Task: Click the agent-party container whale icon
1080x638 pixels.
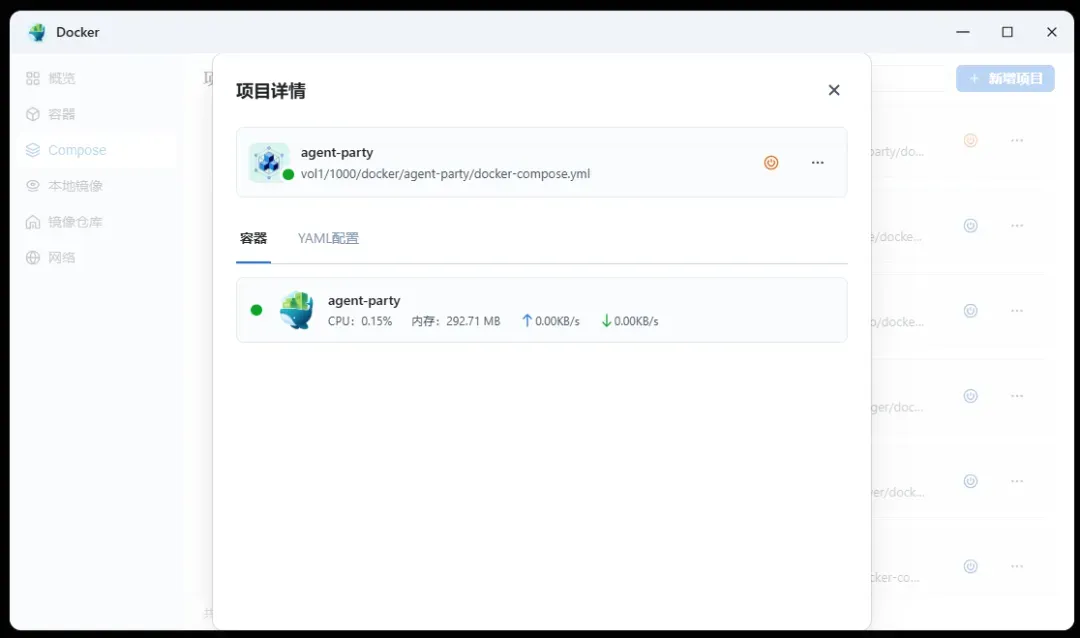Action: [x=297, y=310]
